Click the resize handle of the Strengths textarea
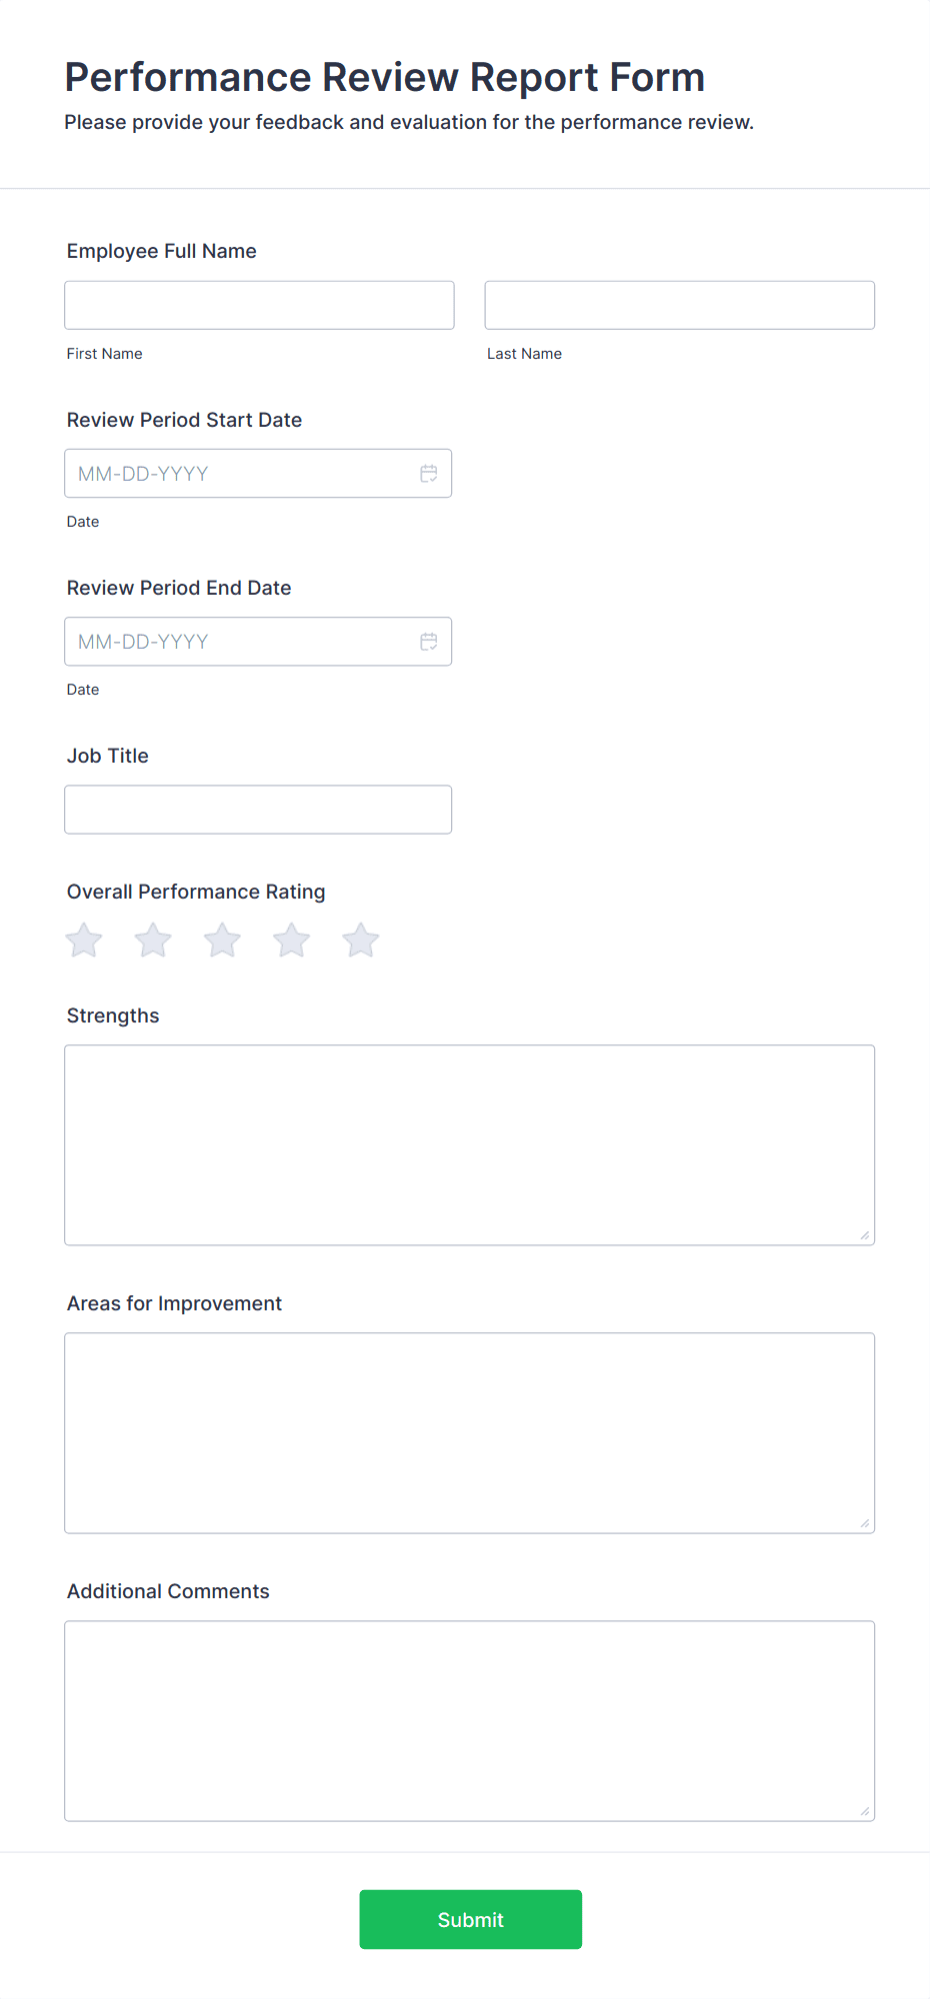930x1999 pixels. (x=864, y=1236)
